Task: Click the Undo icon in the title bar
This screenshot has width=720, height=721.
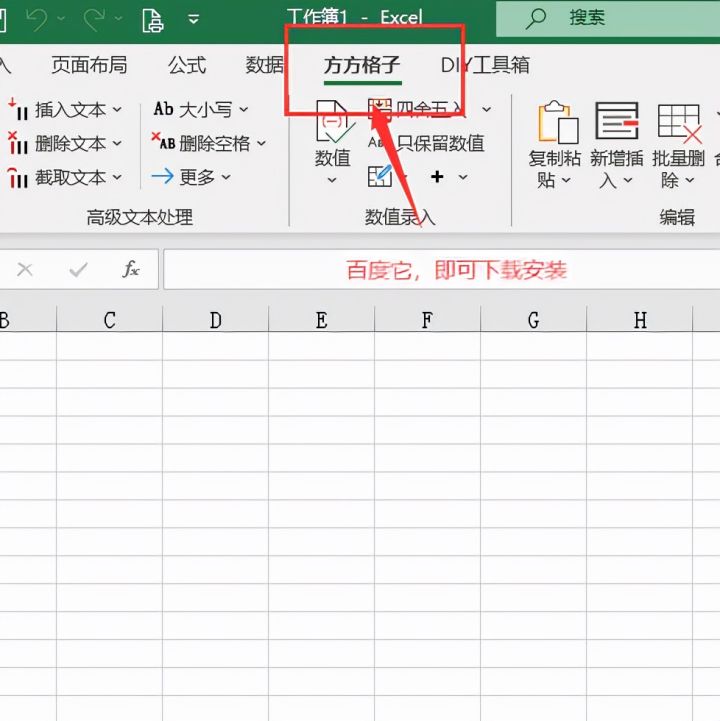Action: pyautogui.click(x=36, y=19)
